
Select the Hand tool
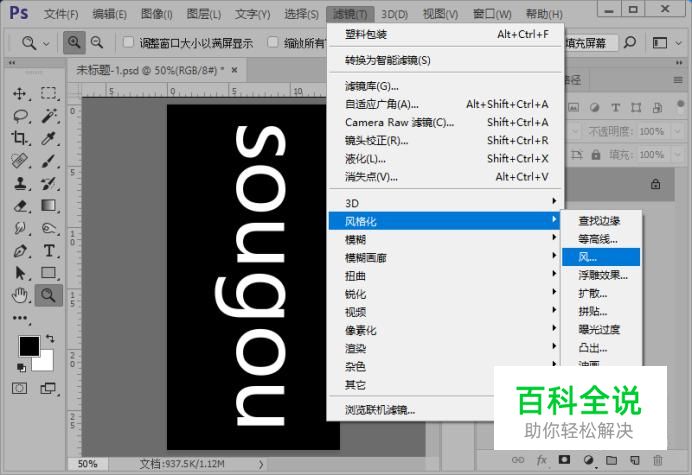pos(19,295)
